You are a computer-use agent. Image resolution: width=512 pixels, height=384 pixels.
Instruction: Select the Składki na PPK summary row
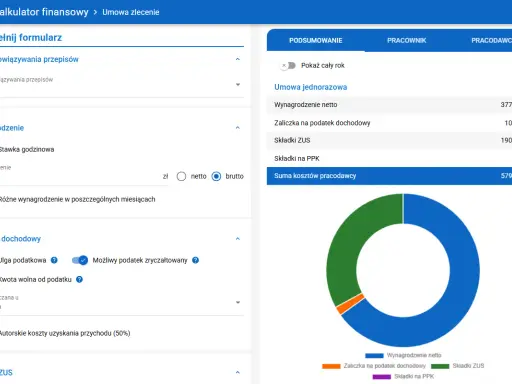point(389,158)
